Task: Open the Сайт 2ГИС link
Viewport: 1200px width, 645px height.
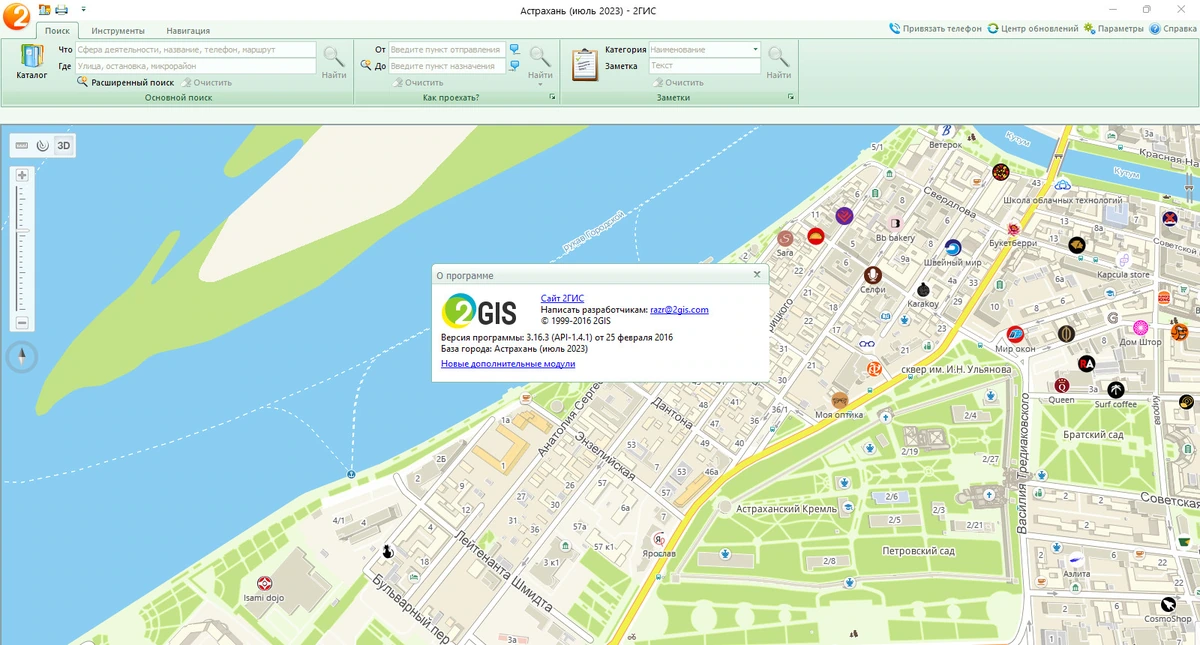Action: tap(562, 298)
